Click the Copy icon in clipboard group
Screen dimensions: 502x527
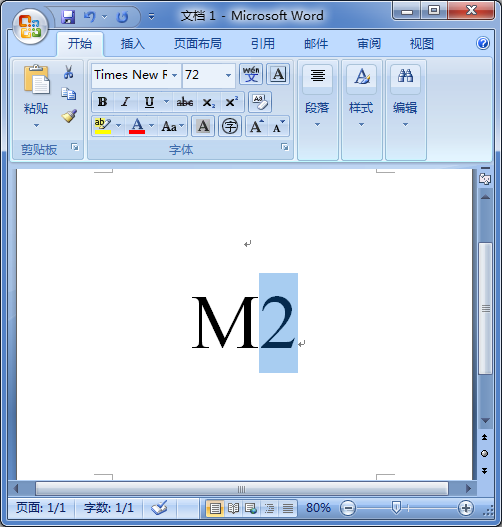coord(69,94)
